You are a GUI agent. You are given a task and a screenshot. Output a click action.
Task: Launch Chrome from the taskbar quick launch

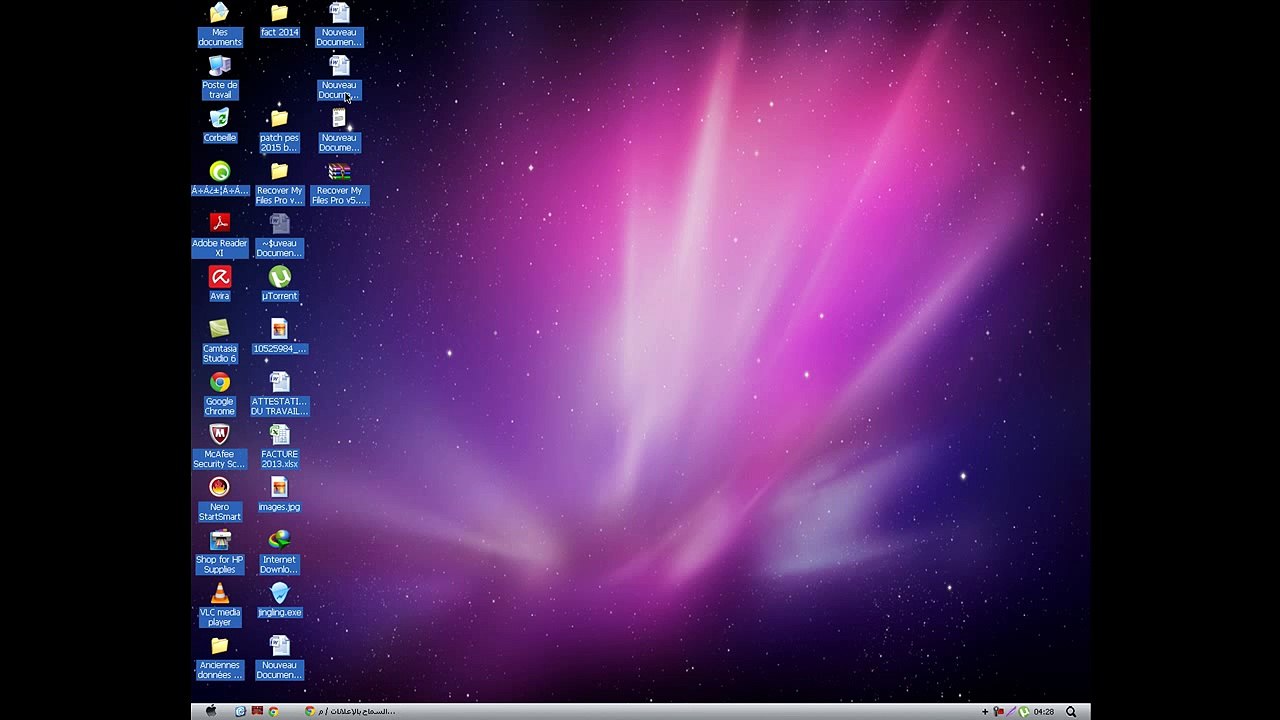(273, 711)
